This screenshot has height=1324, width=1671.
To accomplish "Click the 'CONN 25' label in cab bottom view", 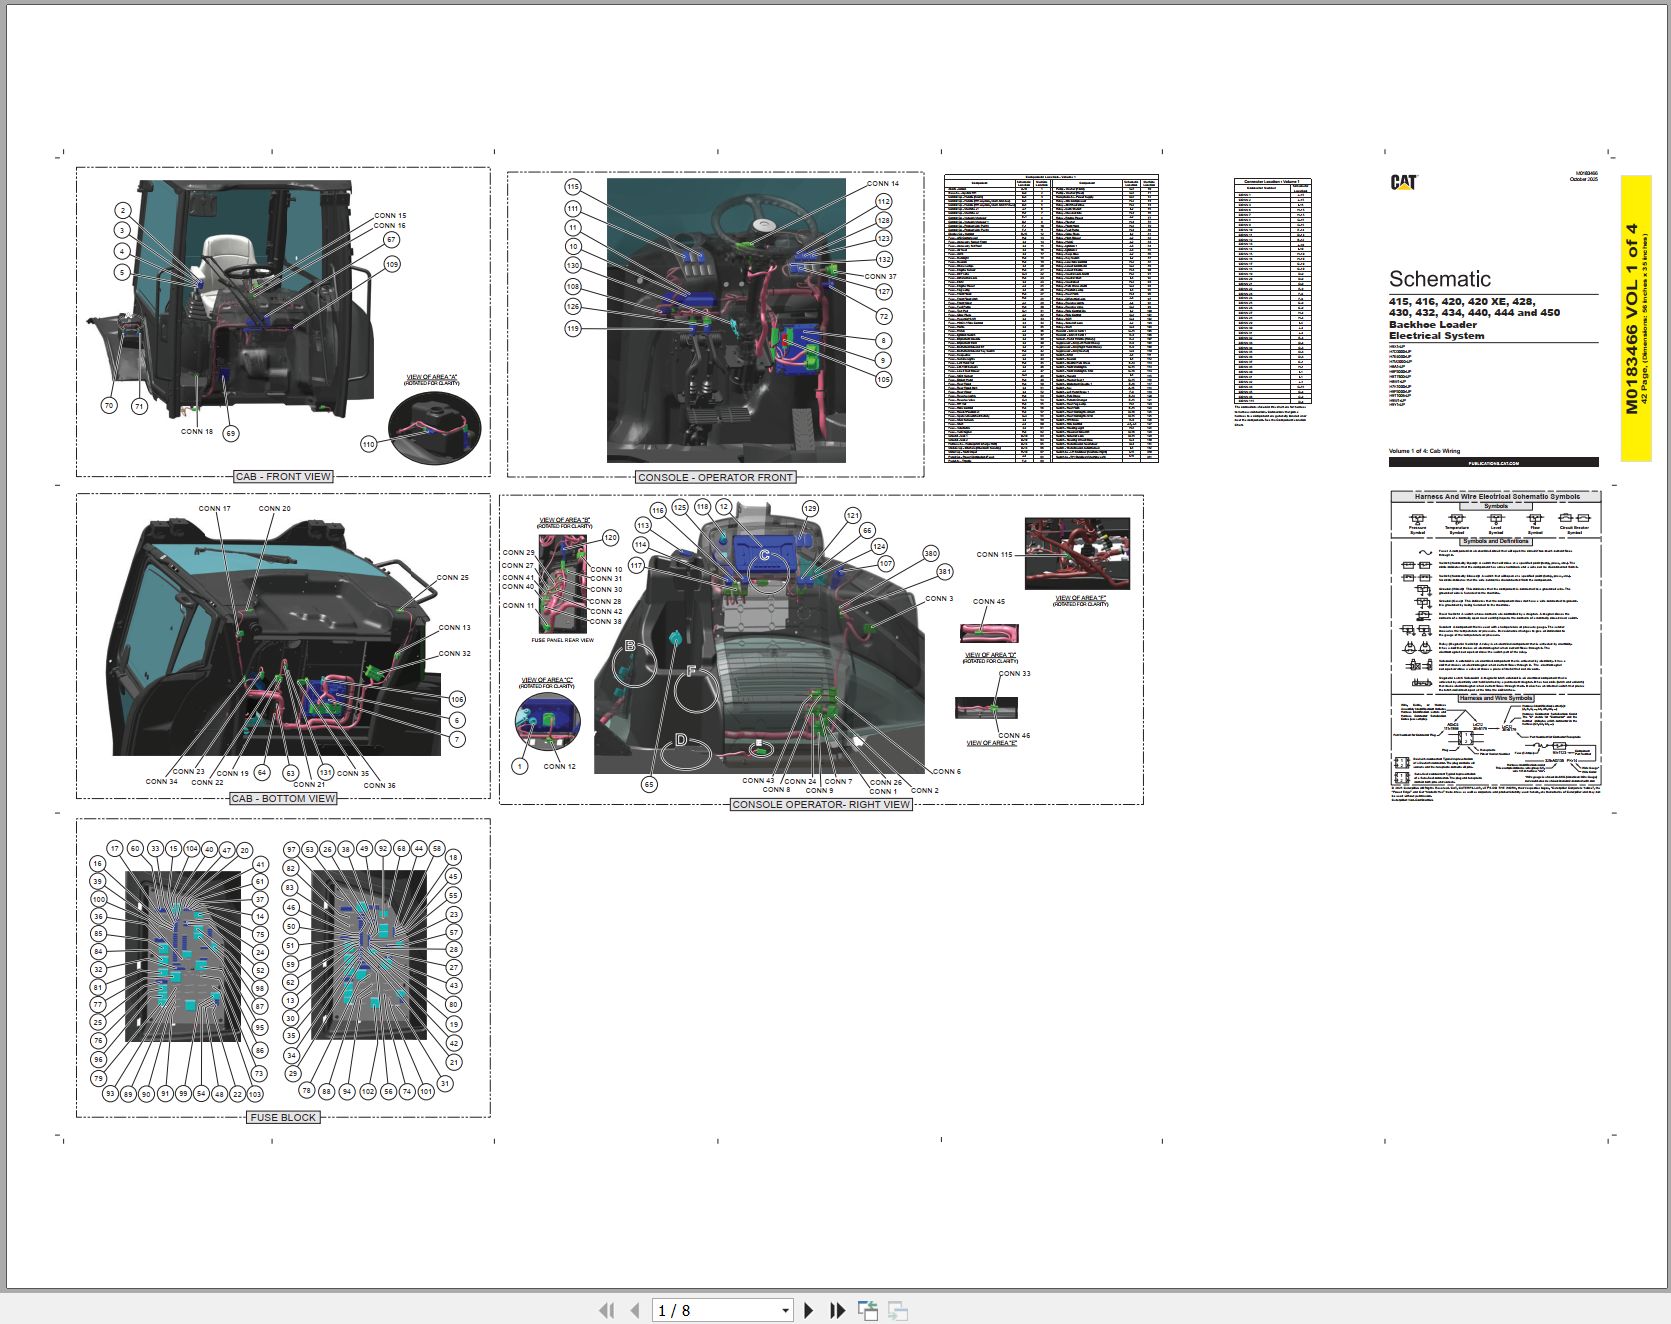I will [452, 578].
